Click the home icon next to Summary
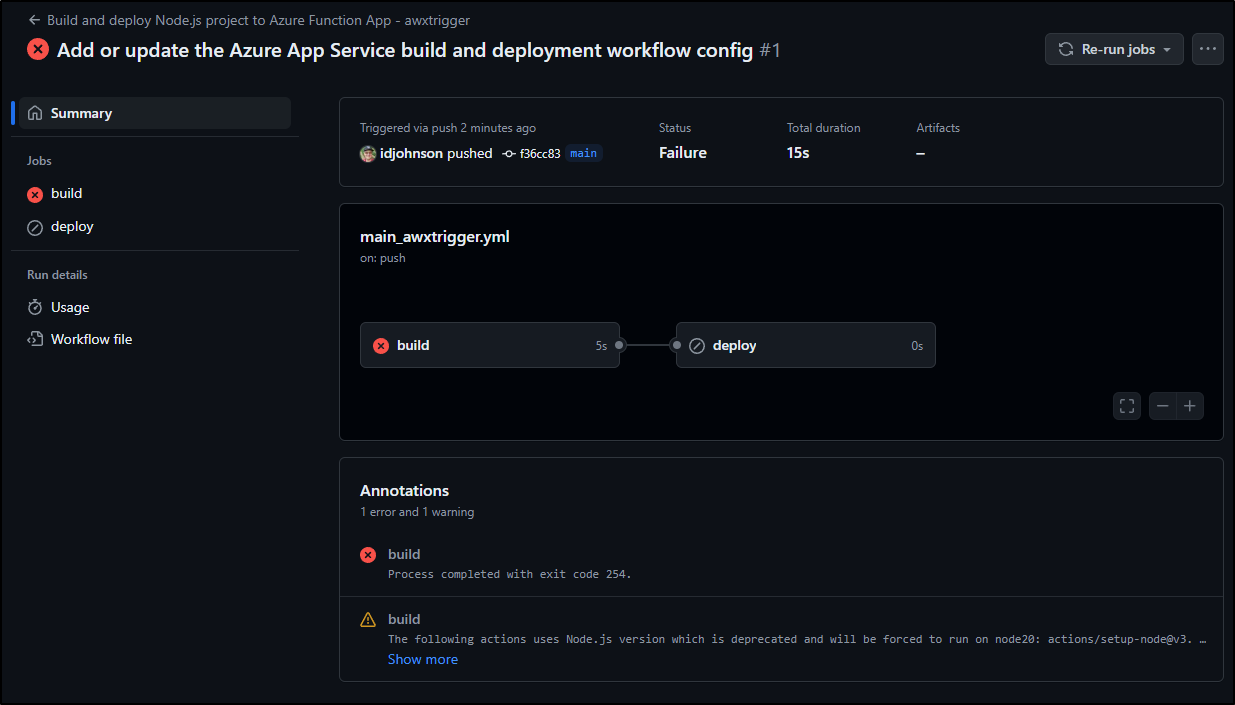 click(35, 113)
